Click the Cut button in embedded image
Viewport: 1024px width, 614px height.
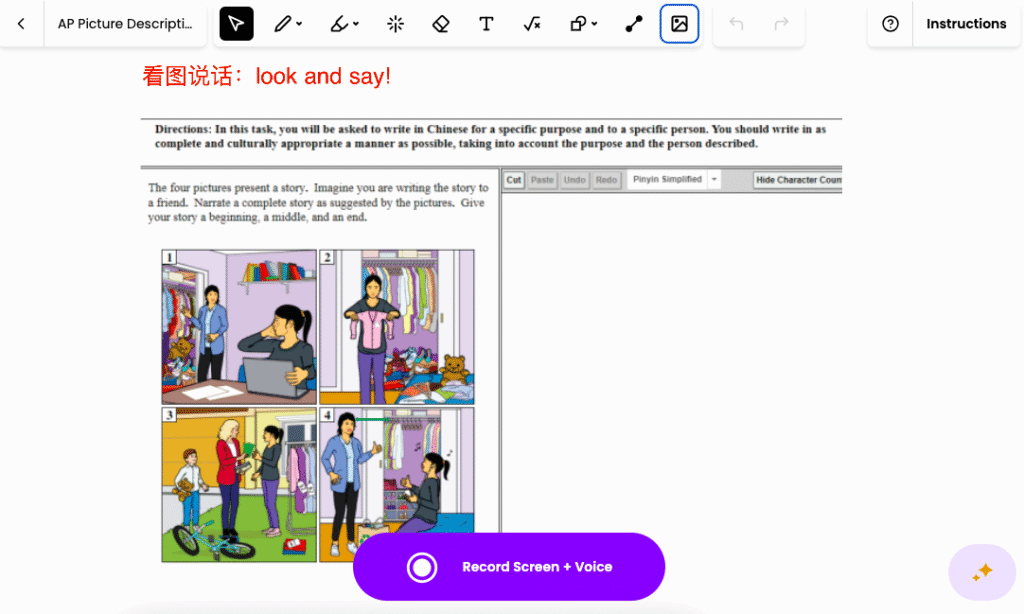point(514,180)
